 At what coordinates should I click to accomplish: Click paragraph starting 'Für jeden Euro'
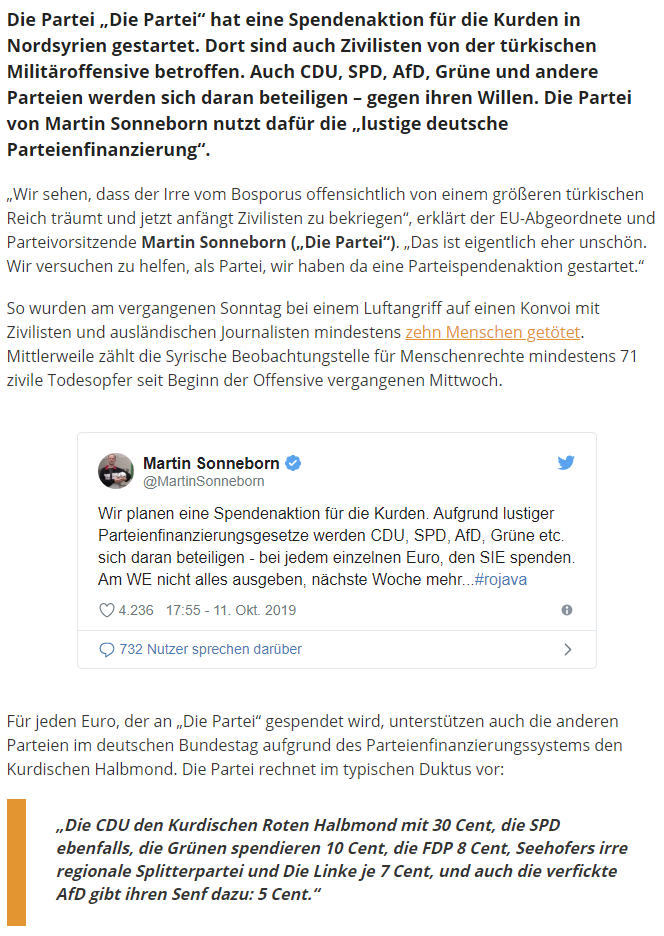coord(315,745)
